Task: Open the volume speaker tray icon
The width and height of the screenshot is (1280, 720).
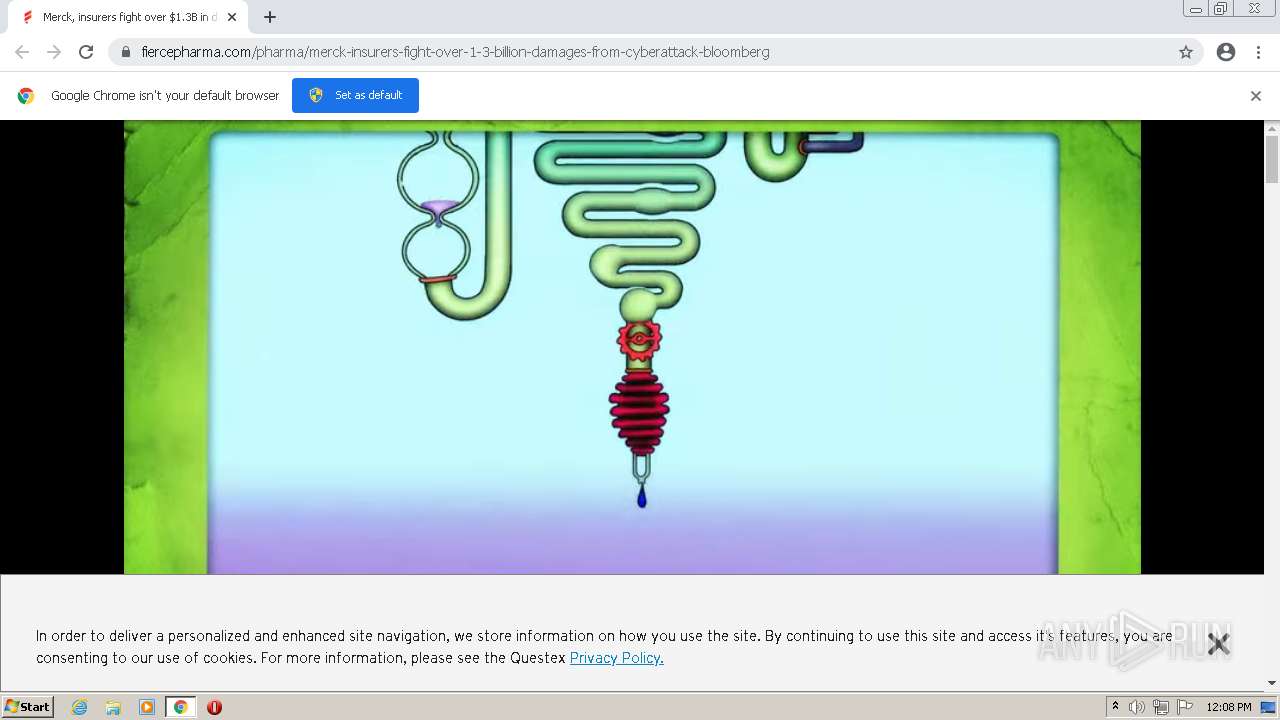Action: coord(1137,707)
